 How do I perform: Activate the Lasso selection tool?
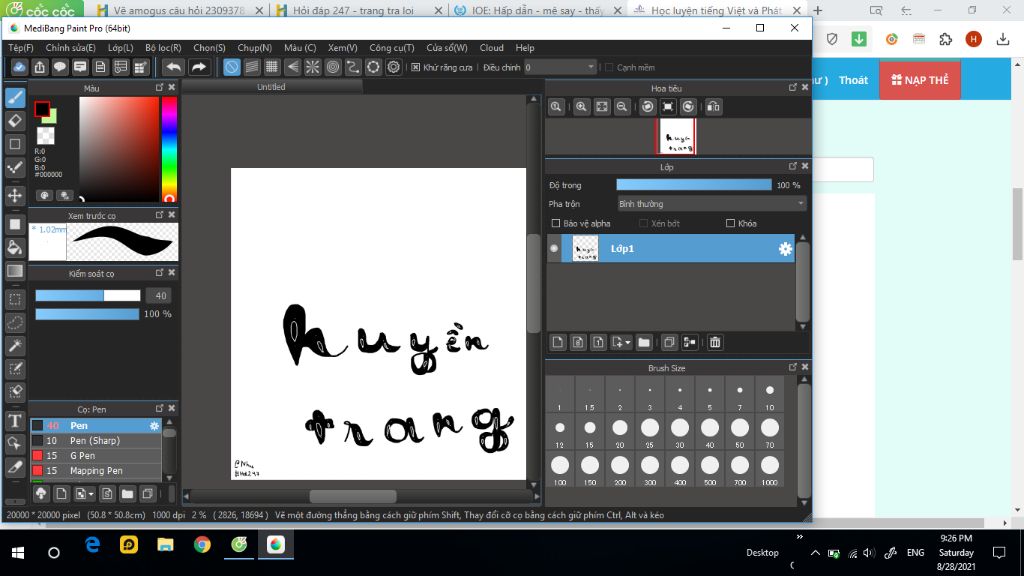(15, 323)
